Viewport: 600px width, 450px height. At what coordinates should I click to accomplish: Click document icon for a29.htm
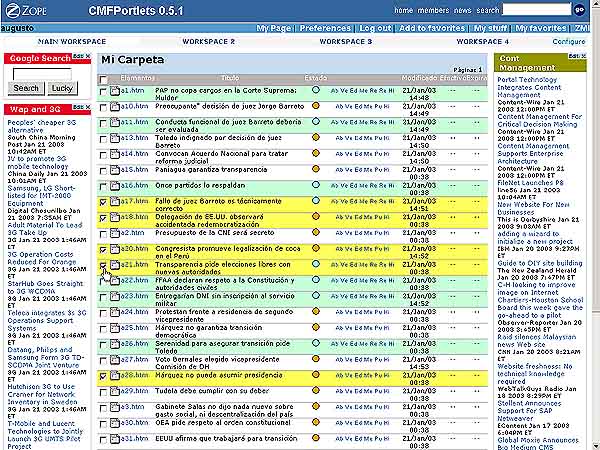click(114, 391)
